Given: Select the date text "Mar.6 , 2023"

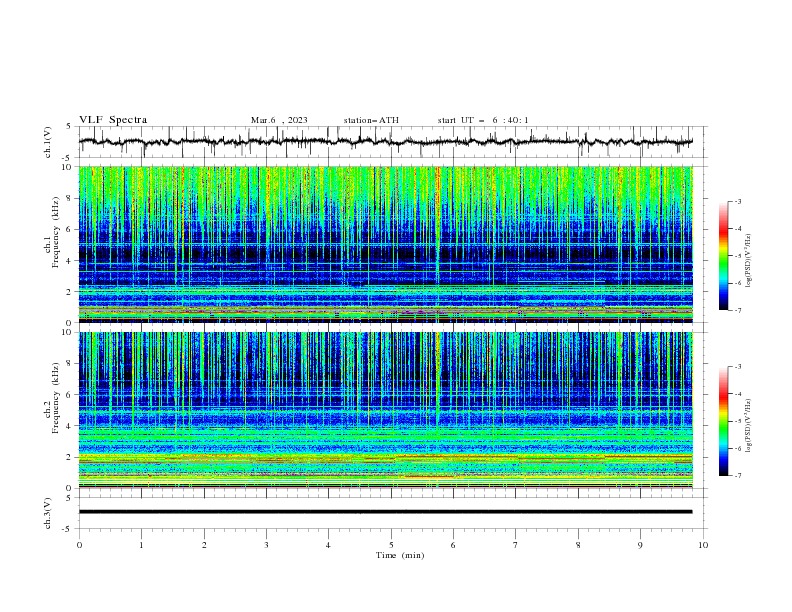Looking at the screenshot, I should tap(279, 120).
